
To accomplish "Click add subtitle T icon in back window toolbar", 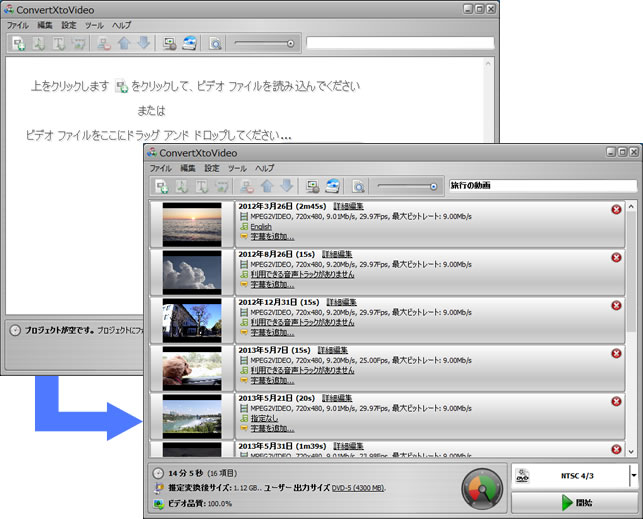I will coord(58,43).
